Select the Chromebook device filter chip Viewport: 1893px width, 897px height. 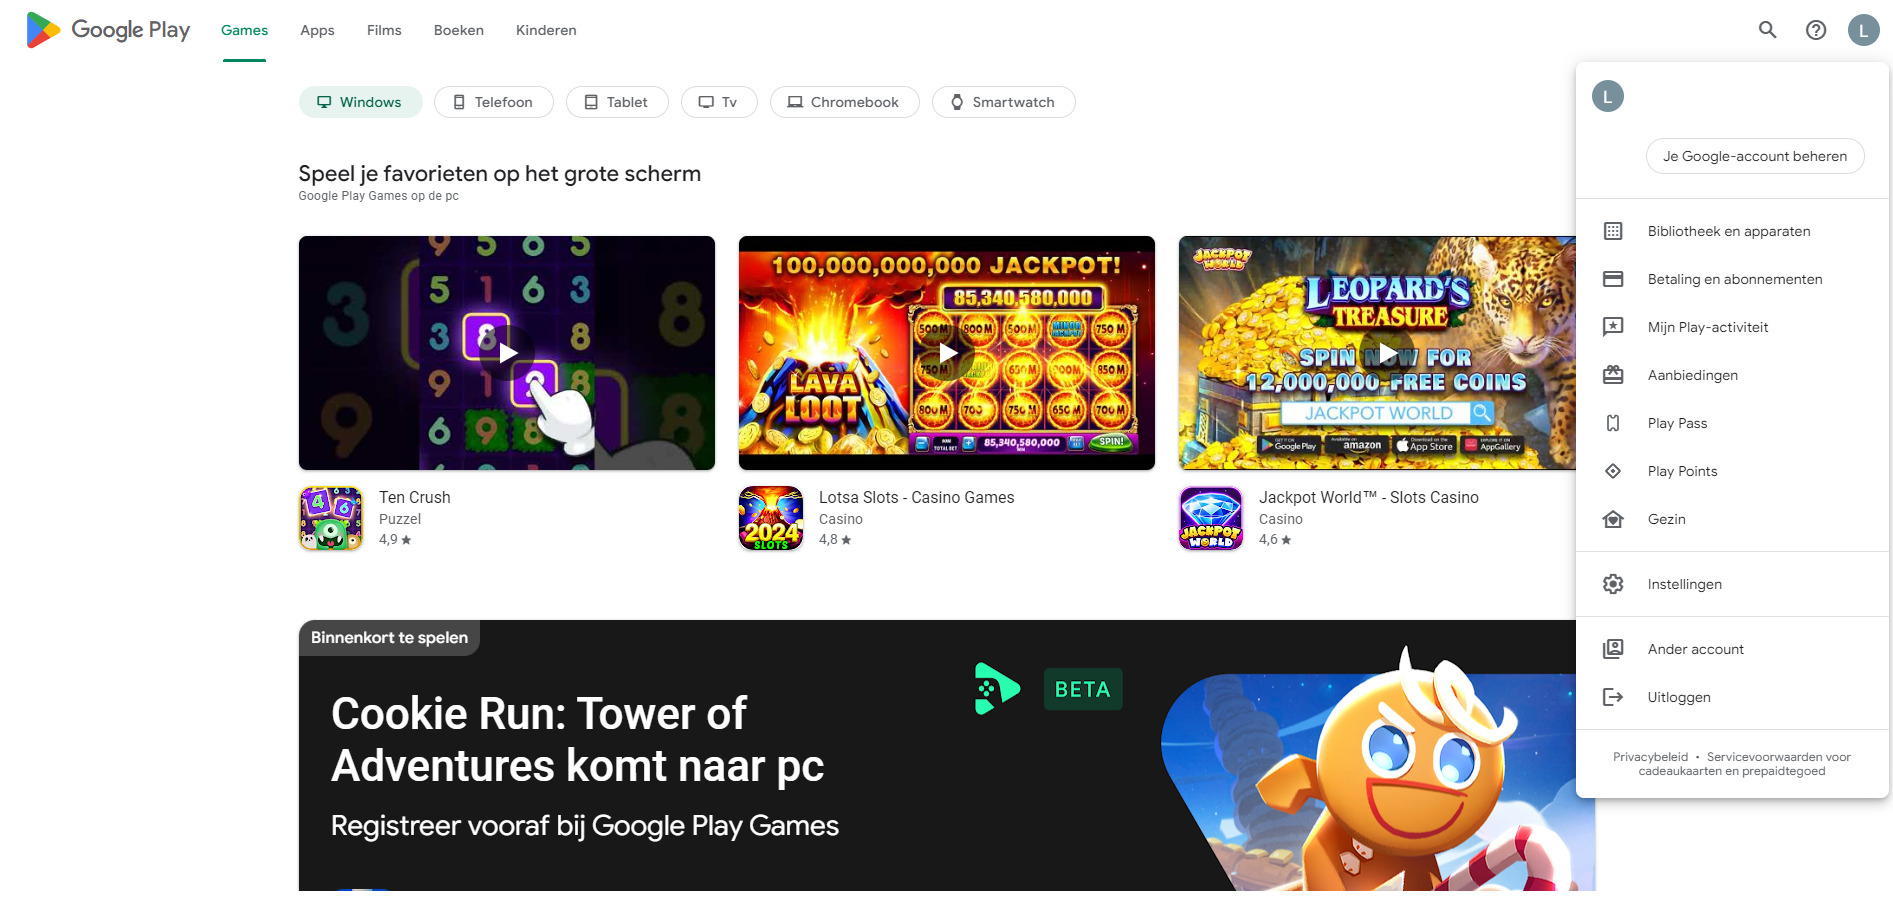point(844,102)
